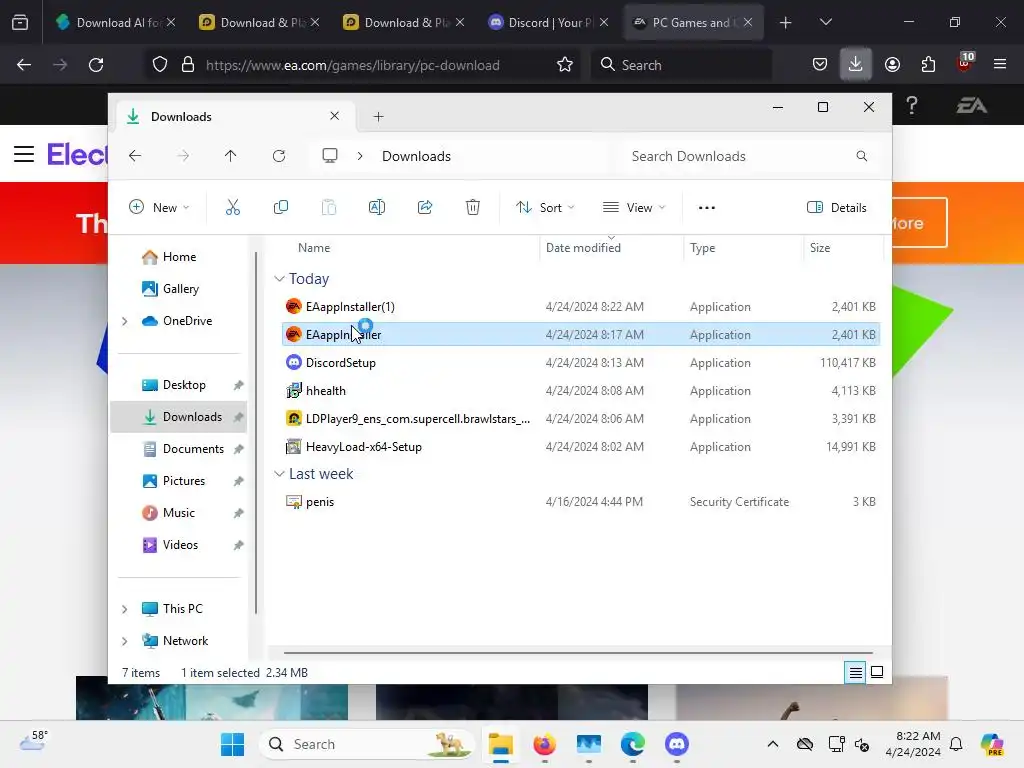Expand OneDrive in navigation pane
This screenshot has height=768, width=1024.
(x=125, y=321)
